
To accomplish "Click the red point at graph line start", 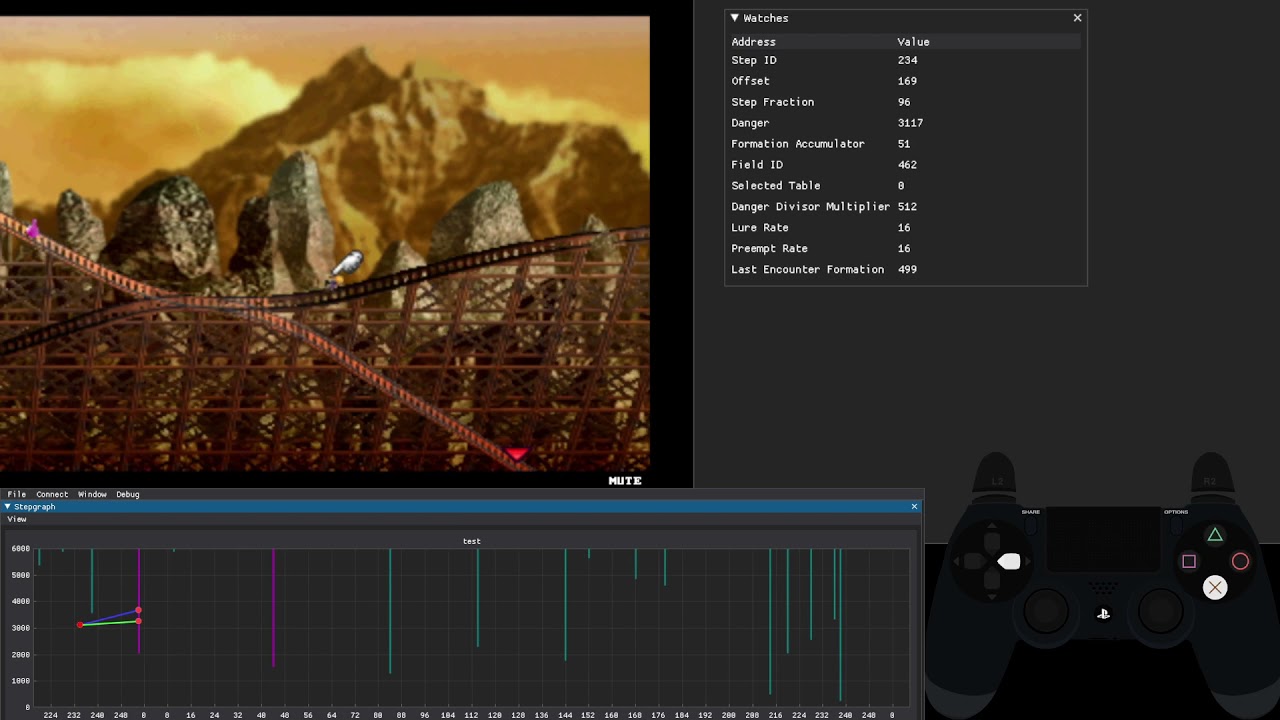I will pyautogui.click(x=80, y=625).
